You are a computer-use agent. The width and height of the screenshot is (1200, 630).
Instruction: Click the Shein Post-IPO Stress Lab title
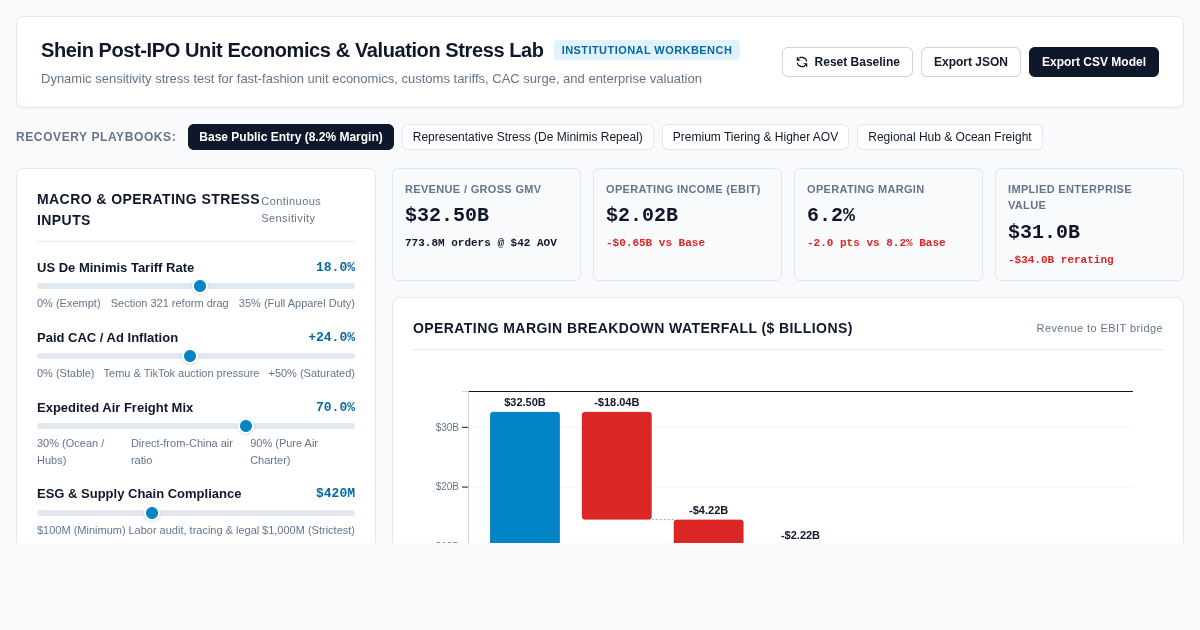point(292,50)
